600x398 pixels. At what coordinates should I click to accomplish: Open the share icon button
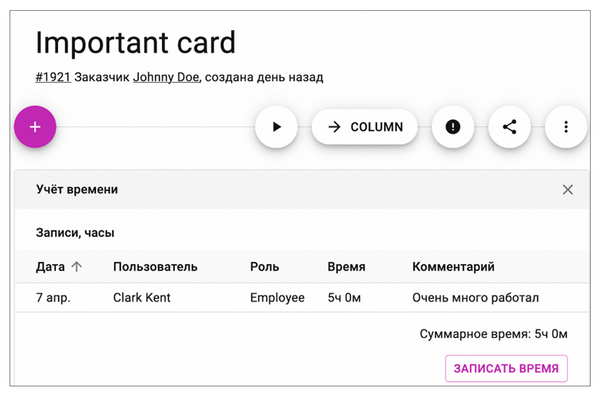pos(509,127)
